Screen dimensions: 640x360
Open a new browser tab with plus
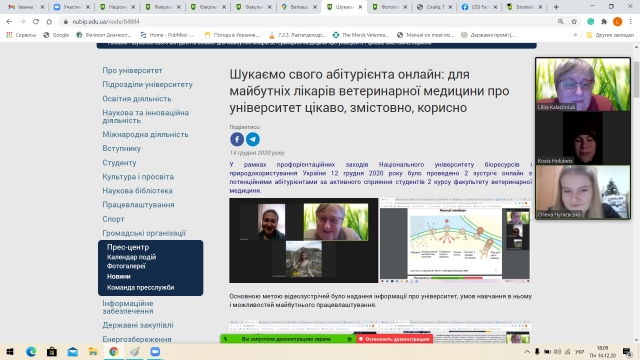[556, 7]
